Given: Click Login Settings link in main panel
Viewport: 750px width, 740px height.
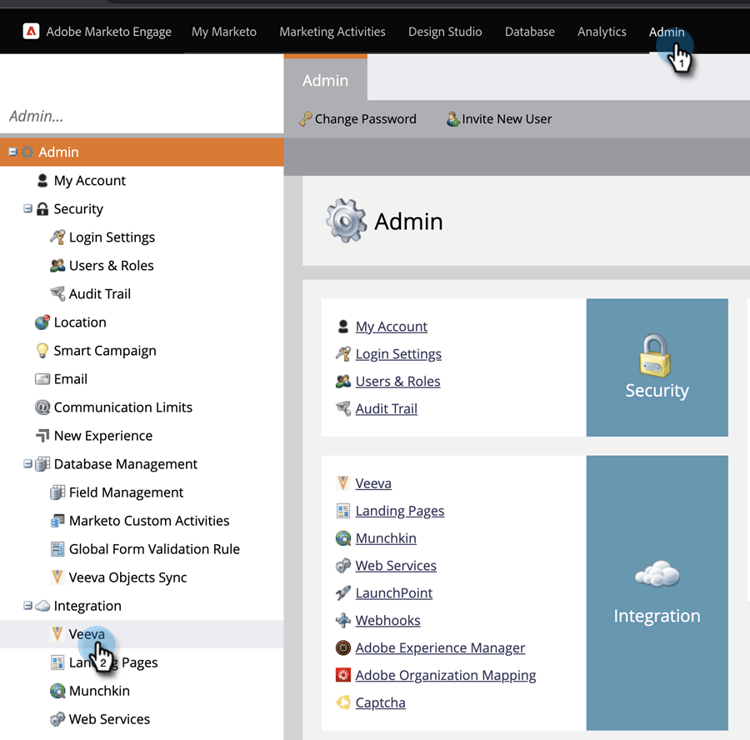Looking at the screenshot, I should point(398,353).
